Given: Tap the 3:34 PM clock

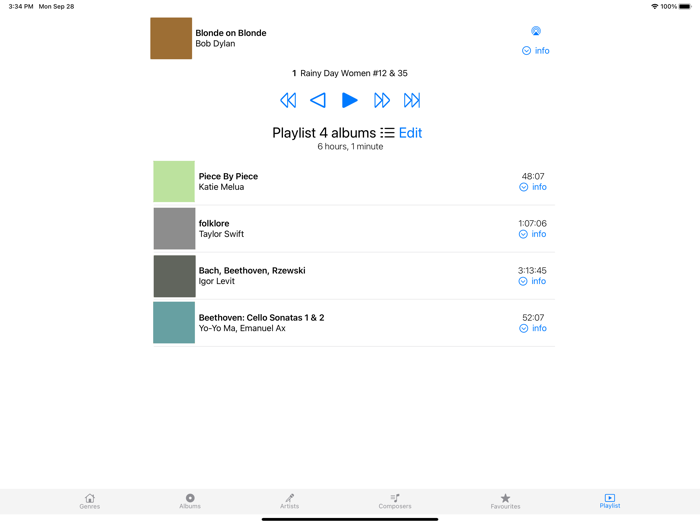Looking at the screenshot, I should point(21,6).
